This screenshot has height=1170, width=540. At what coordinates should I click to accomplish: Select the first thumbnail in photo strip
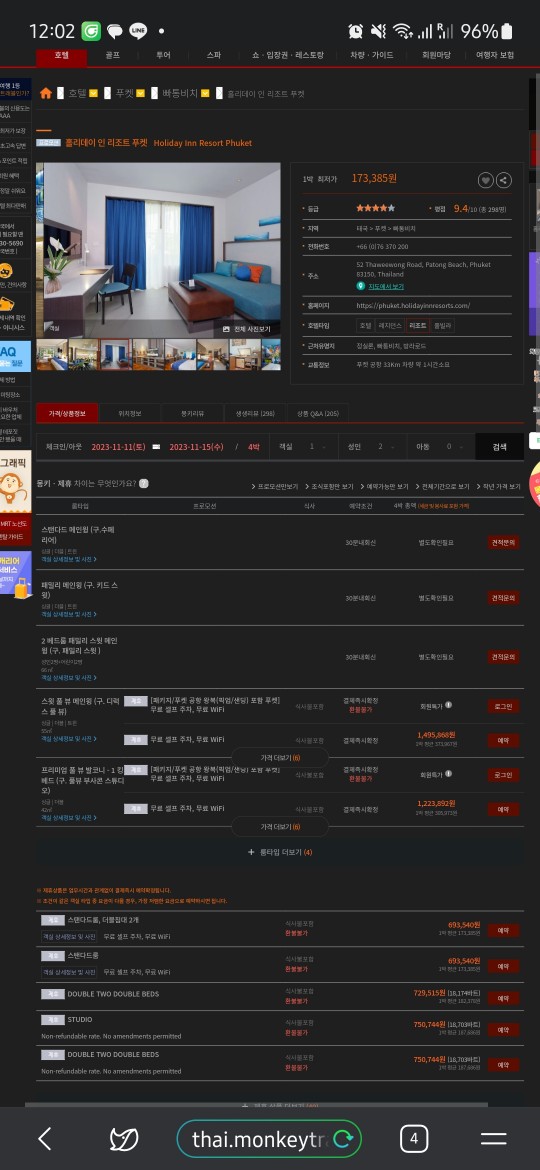tap(51, 354)
